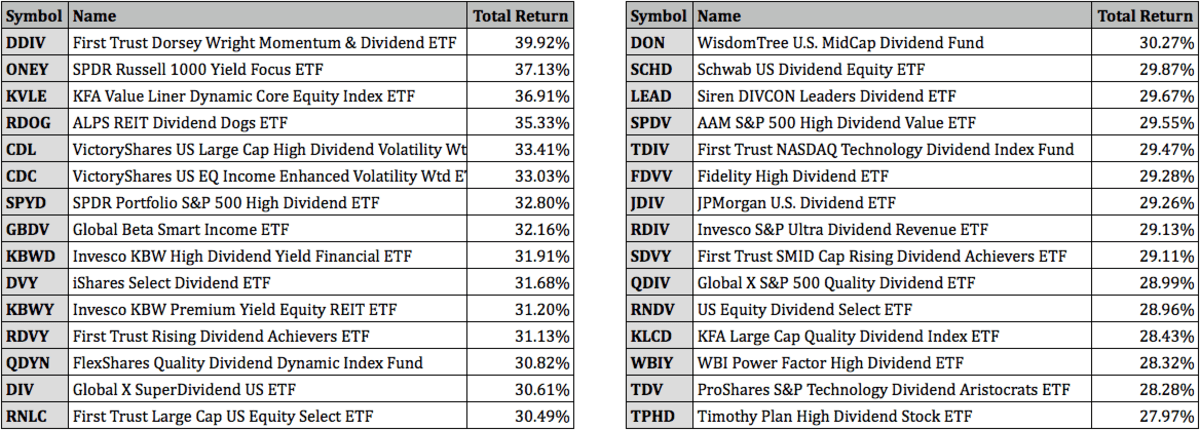Click the Schwab US Dividend Equity ETF name
This screenshot has height=430, width=1200.
click(x=811, y=69)
